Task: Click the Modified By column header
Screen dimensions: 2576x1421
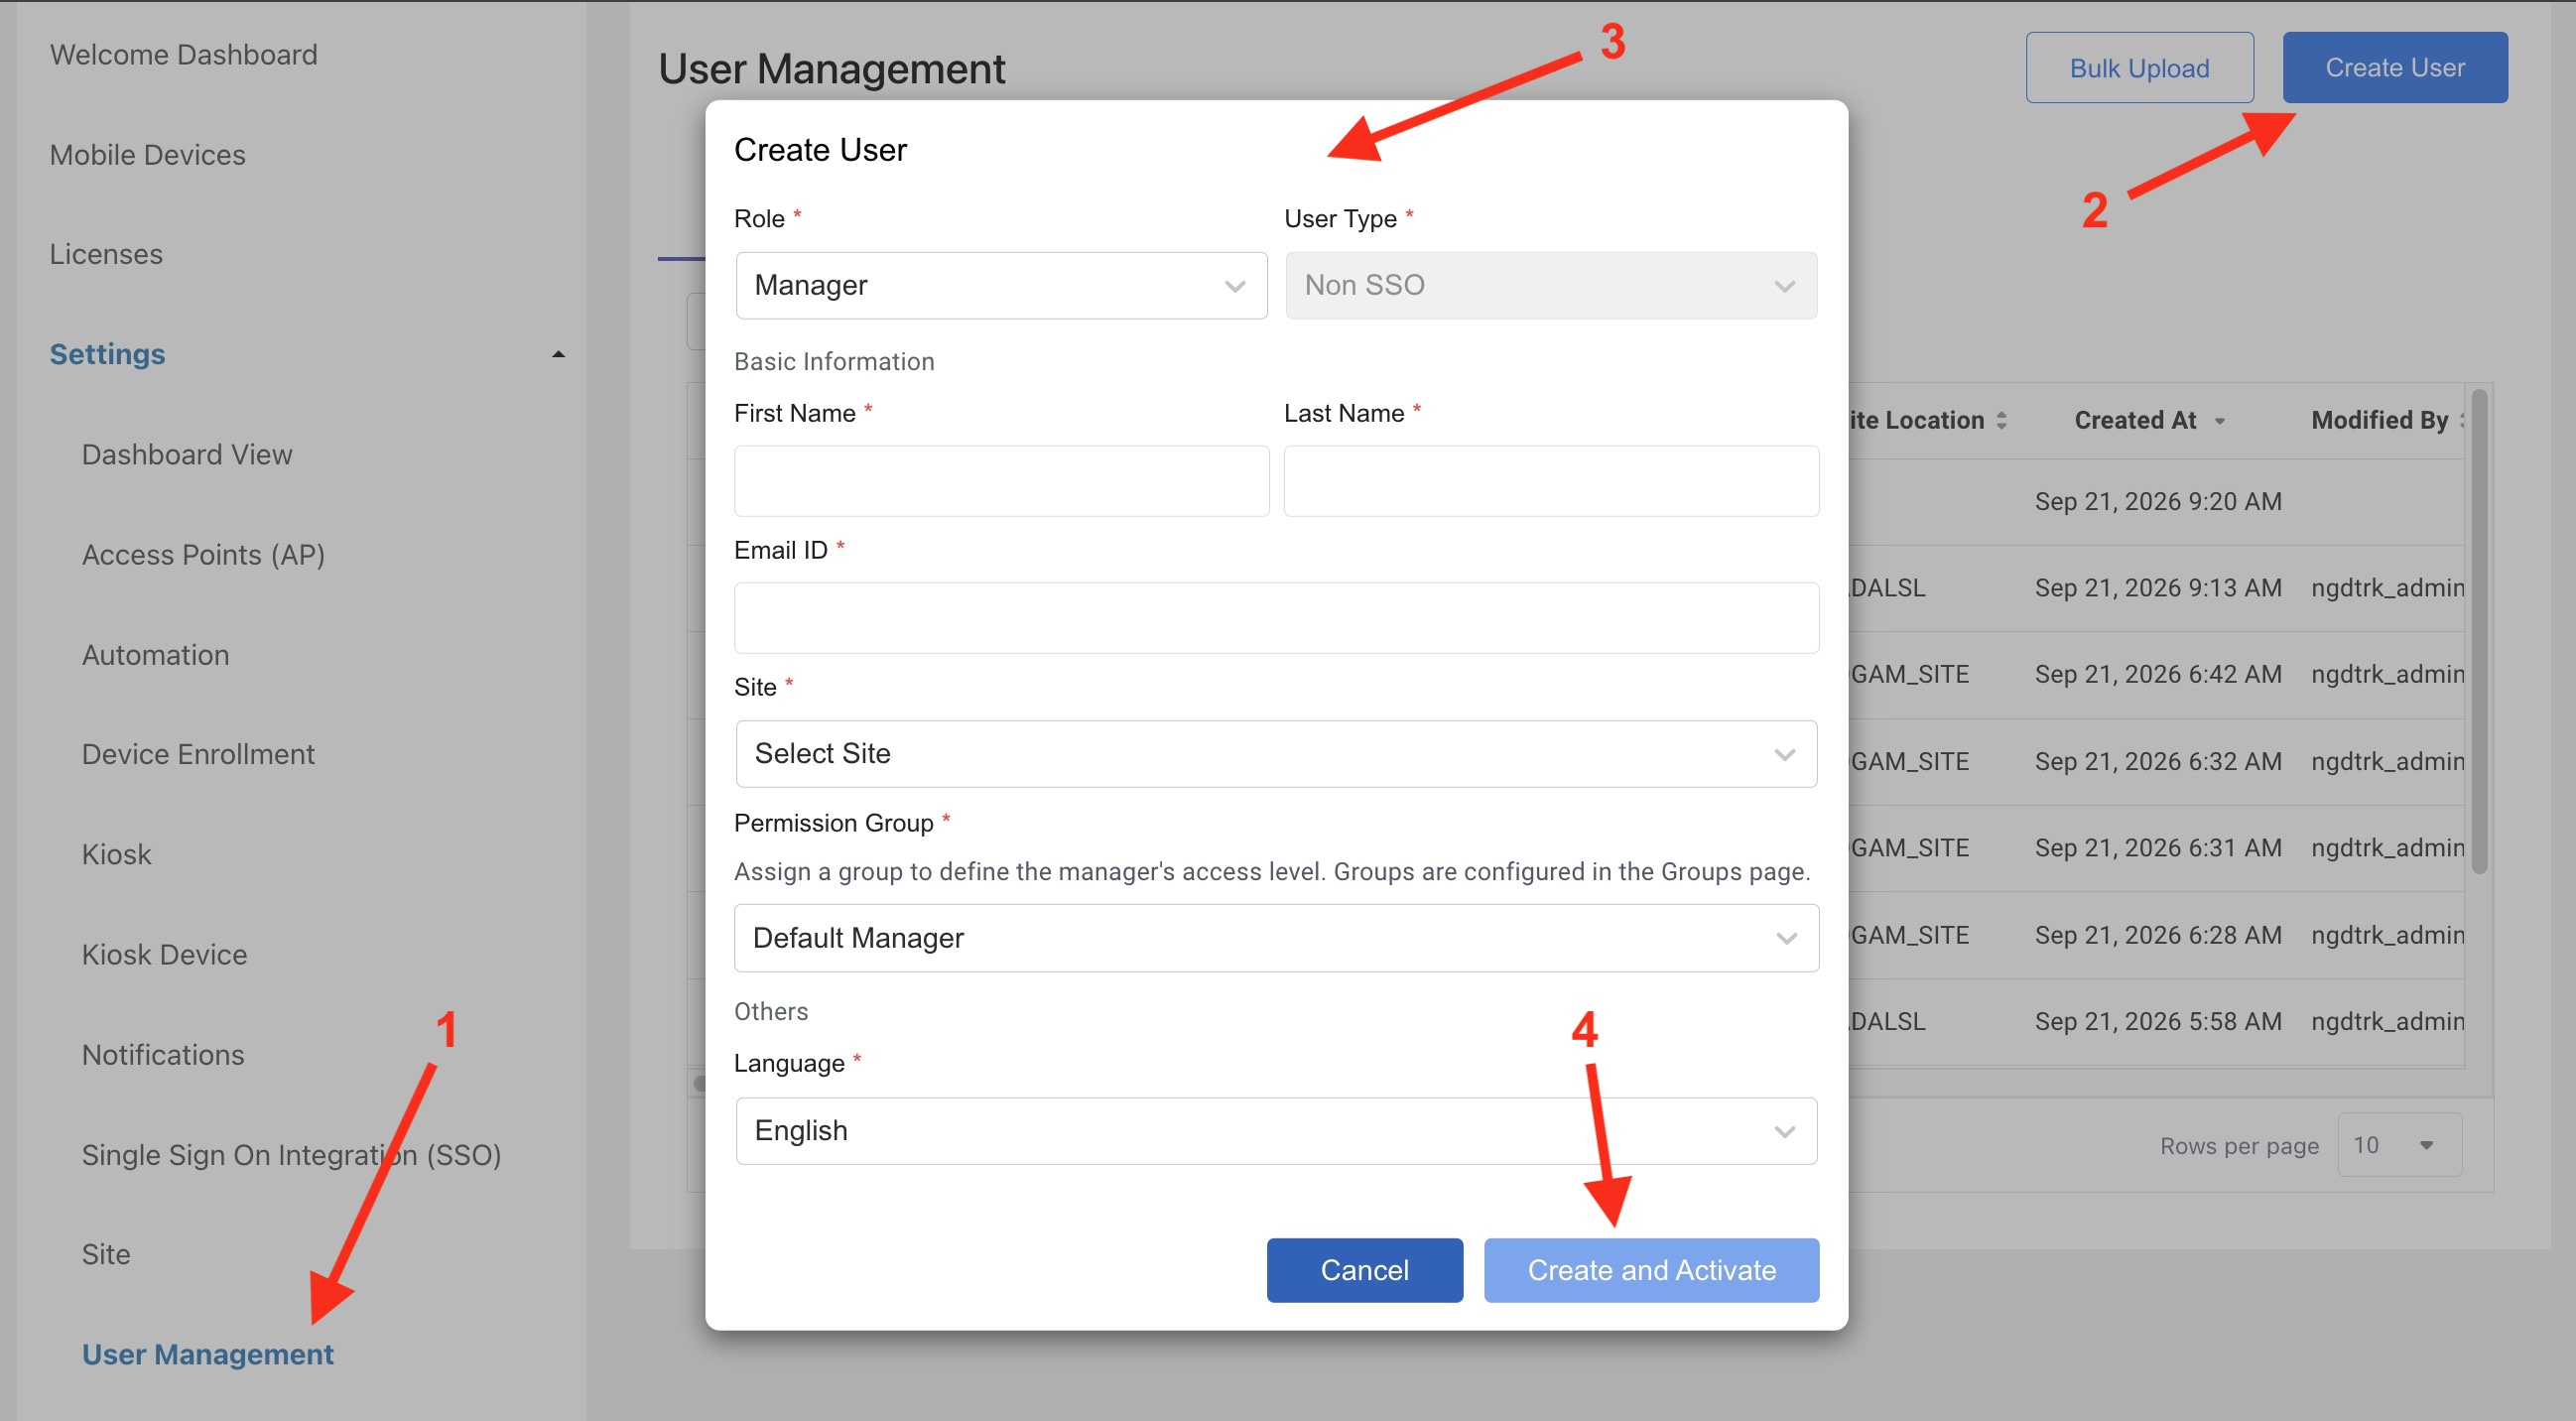Action: coord(2380,420)
